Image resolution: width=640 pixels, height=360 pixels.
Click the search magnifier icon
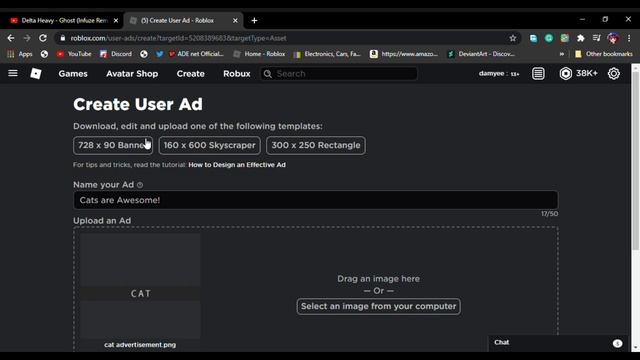267,74
